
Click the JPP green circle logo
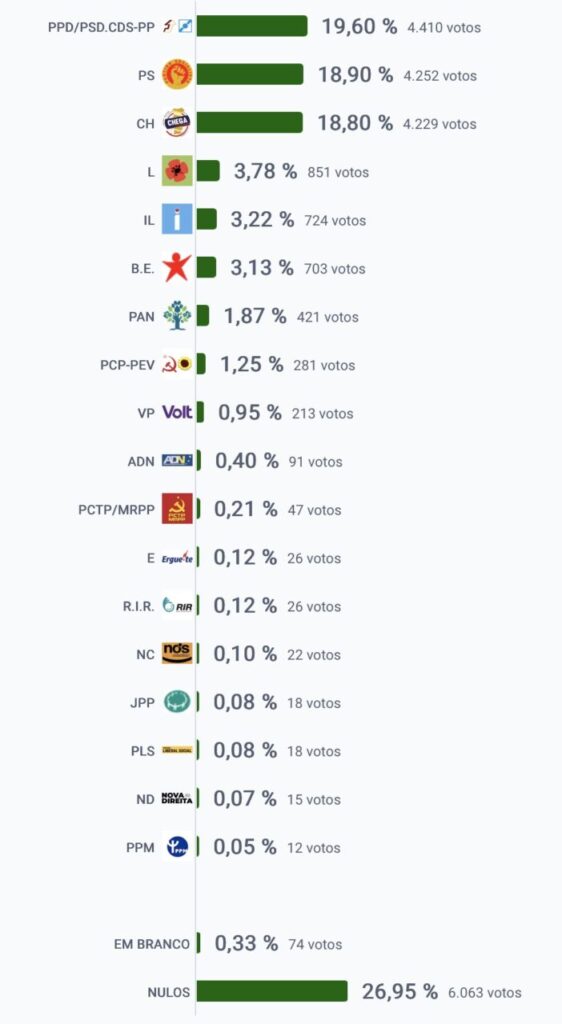pyautogui.click(x=177, y=702)
